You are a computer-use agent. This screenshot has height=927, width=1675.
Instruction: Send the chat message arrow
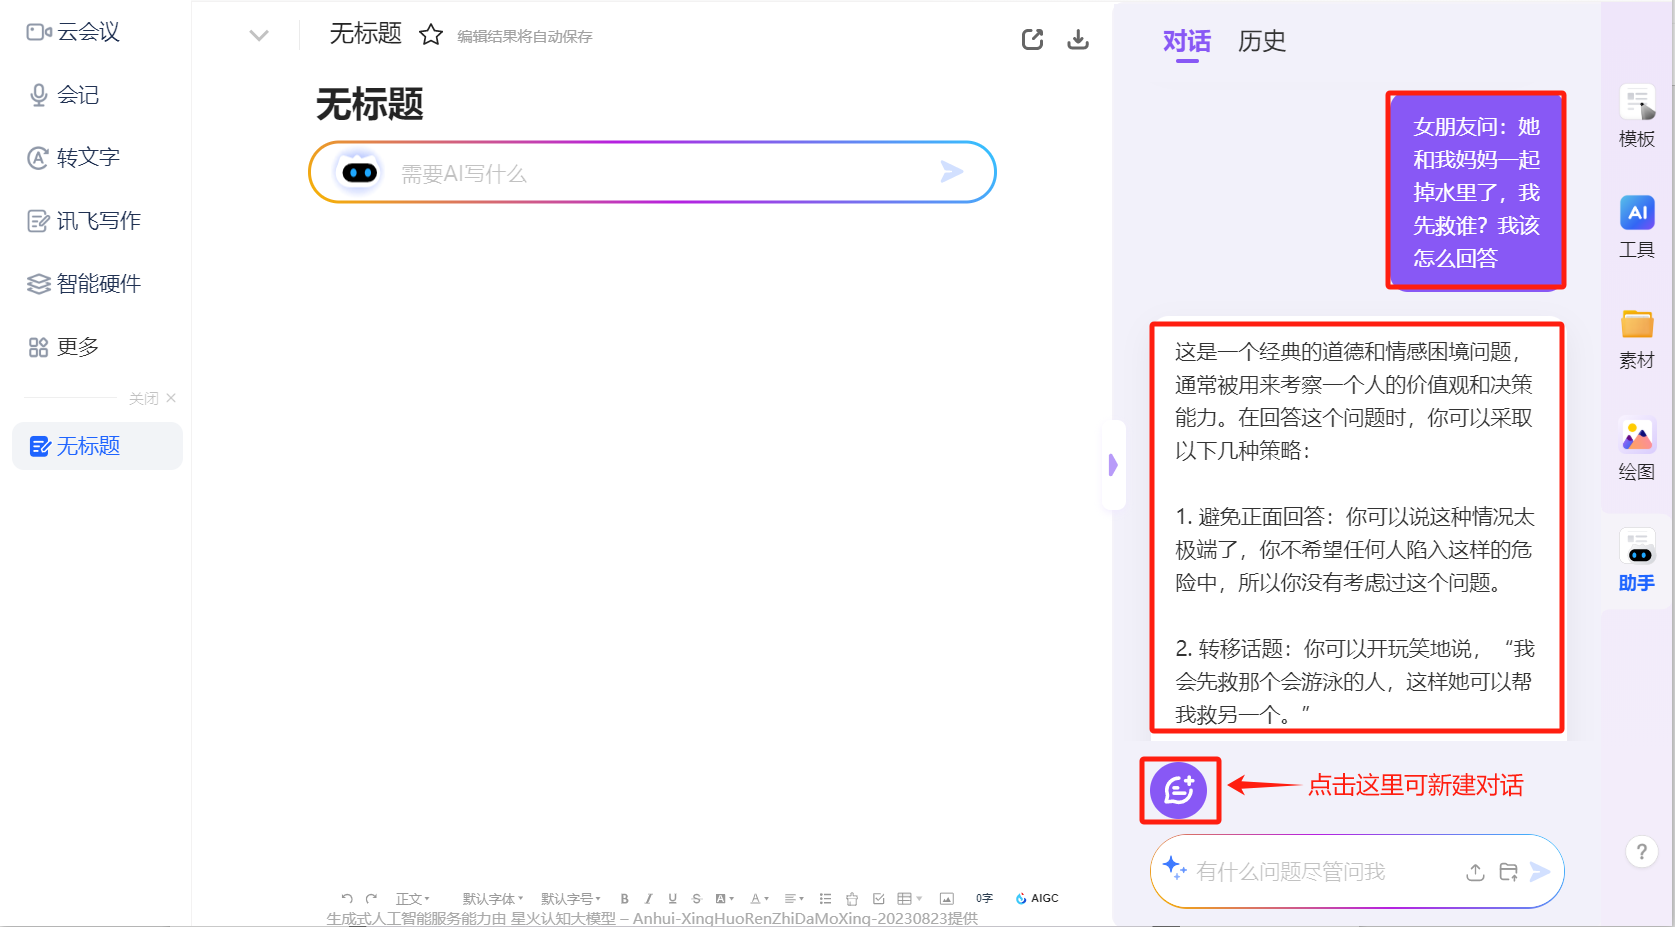[1540, 872]
